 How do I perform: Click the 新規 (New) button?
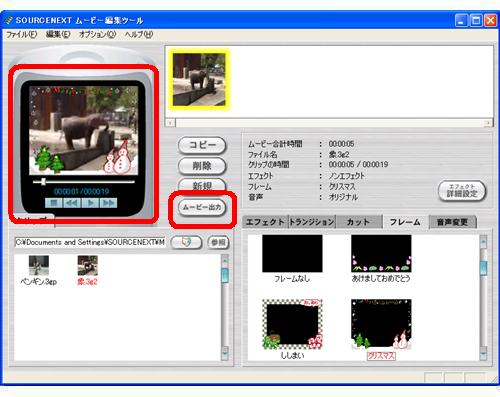(202, 185)
